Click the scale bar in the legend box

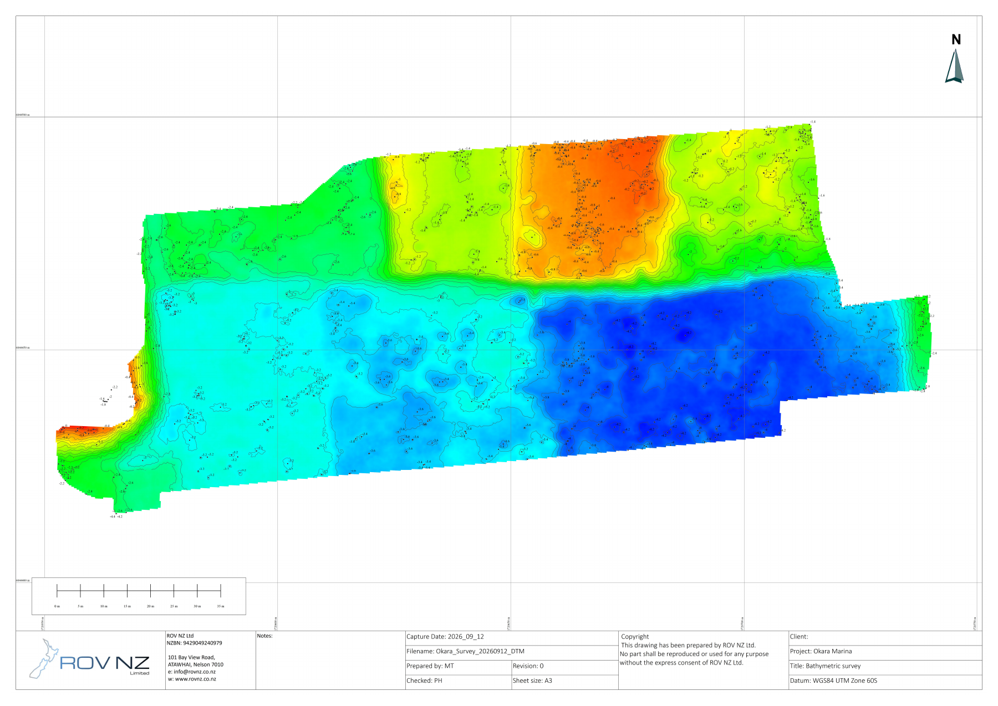point(138,591)
